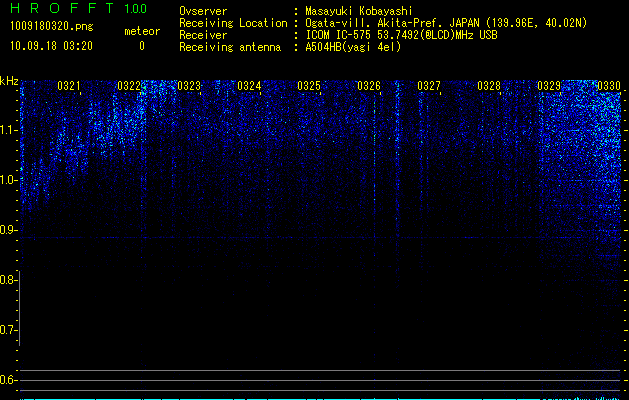
Task: Click the Ovserver field label
Action: 203,11
